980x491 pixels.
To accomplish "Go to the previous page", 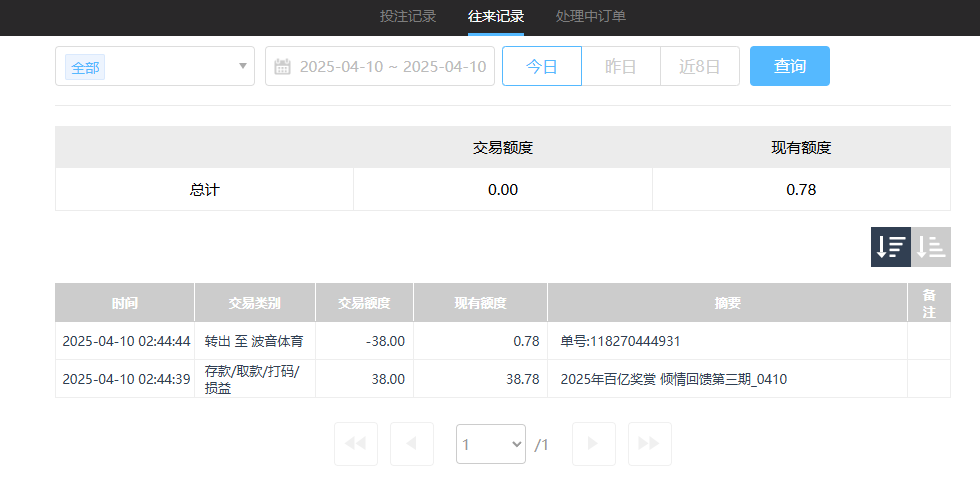I will [x=411, y=444].
